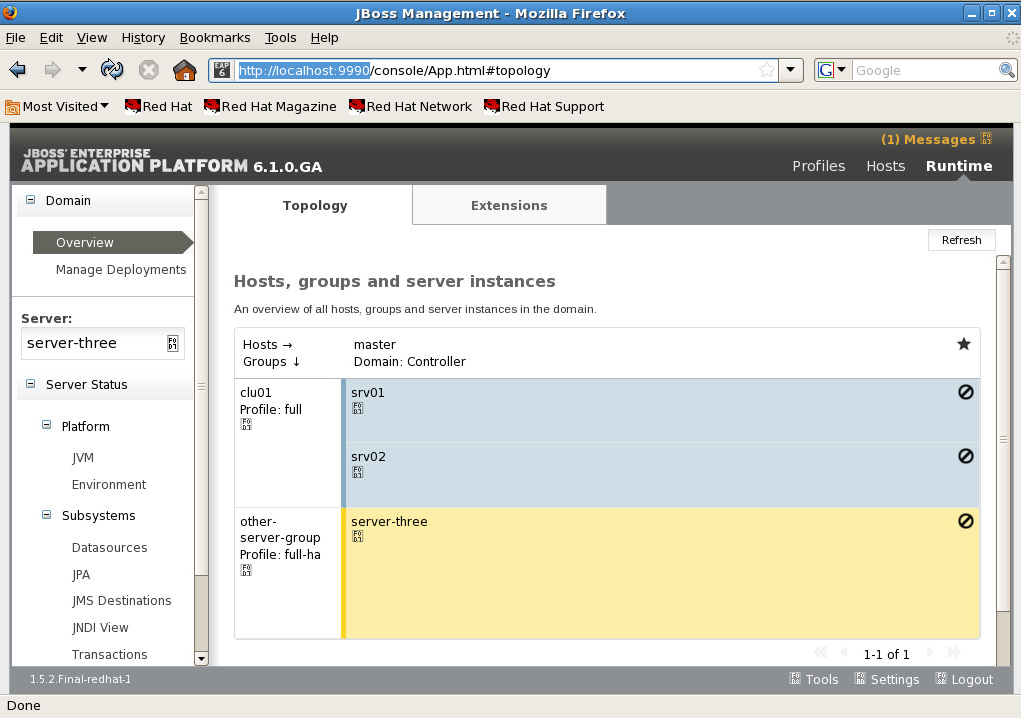This screenshot has height=718, width=1021.
Task: Open the JVM status page
Action: point(83,458)
